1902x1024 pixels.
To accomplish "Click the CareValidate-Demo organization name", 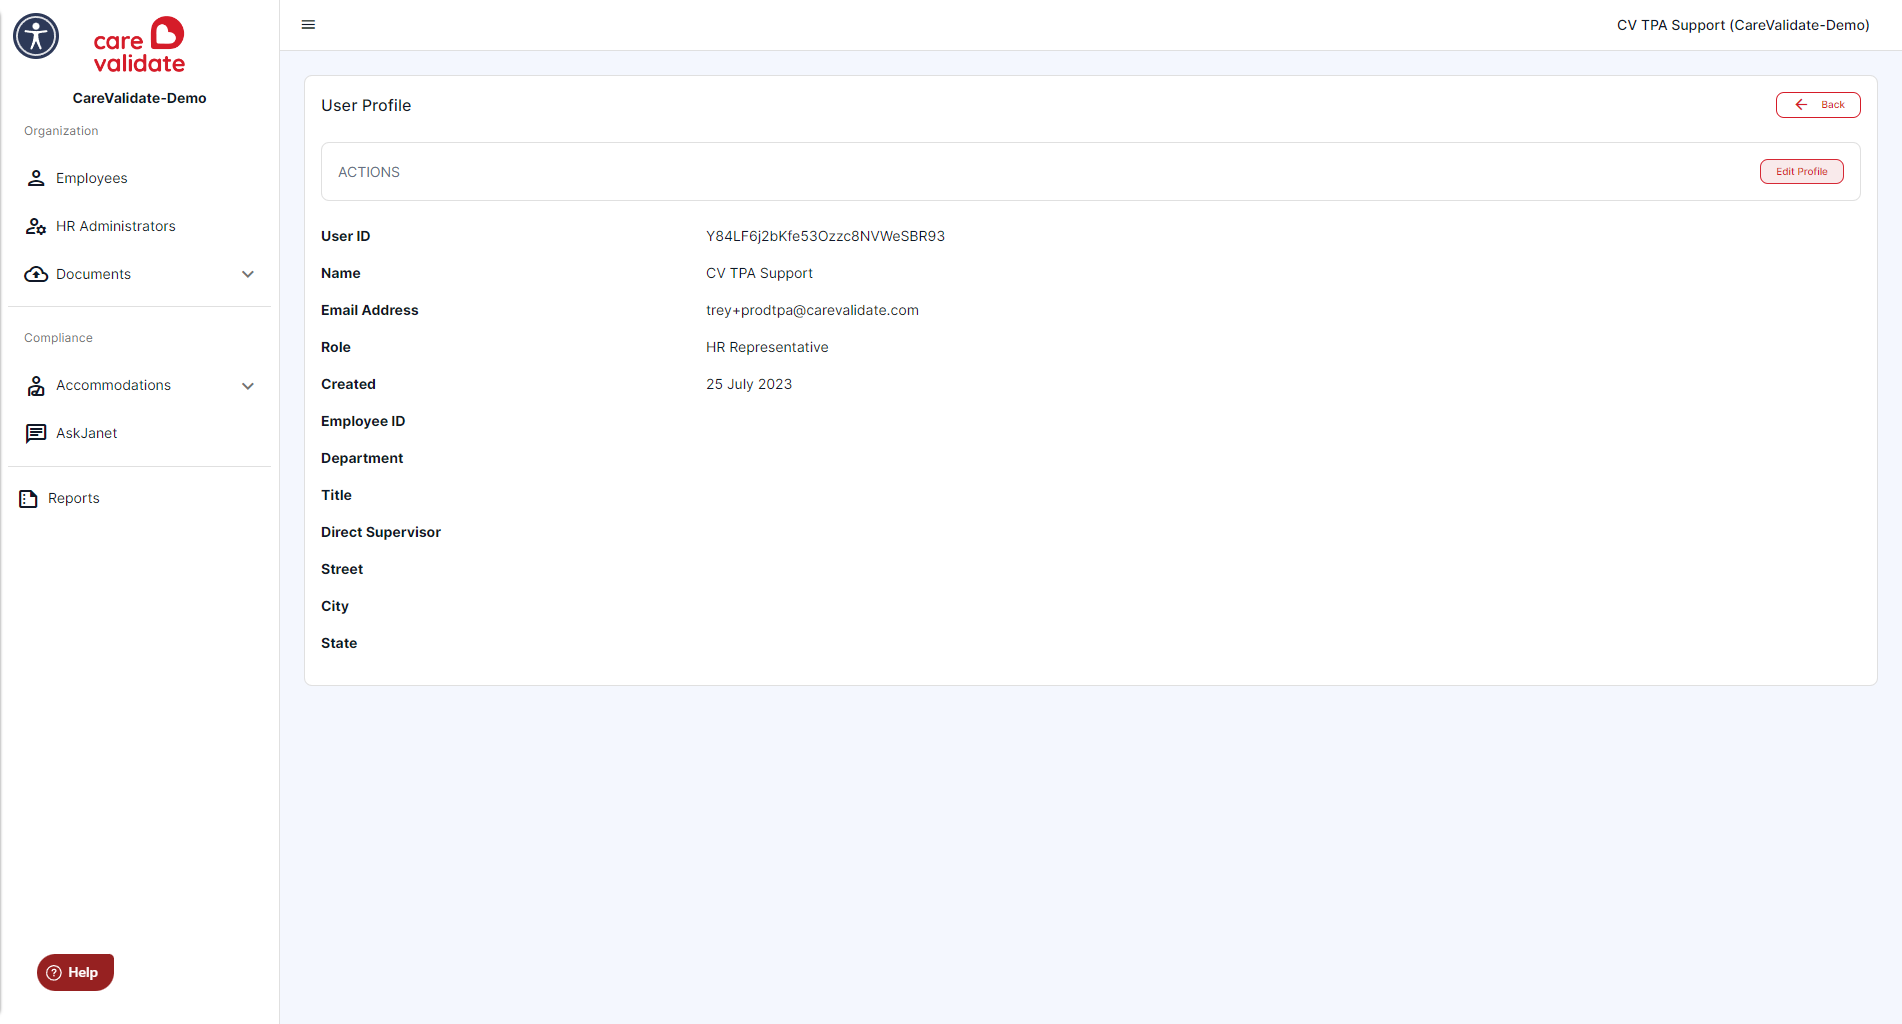I will point(140,98).
